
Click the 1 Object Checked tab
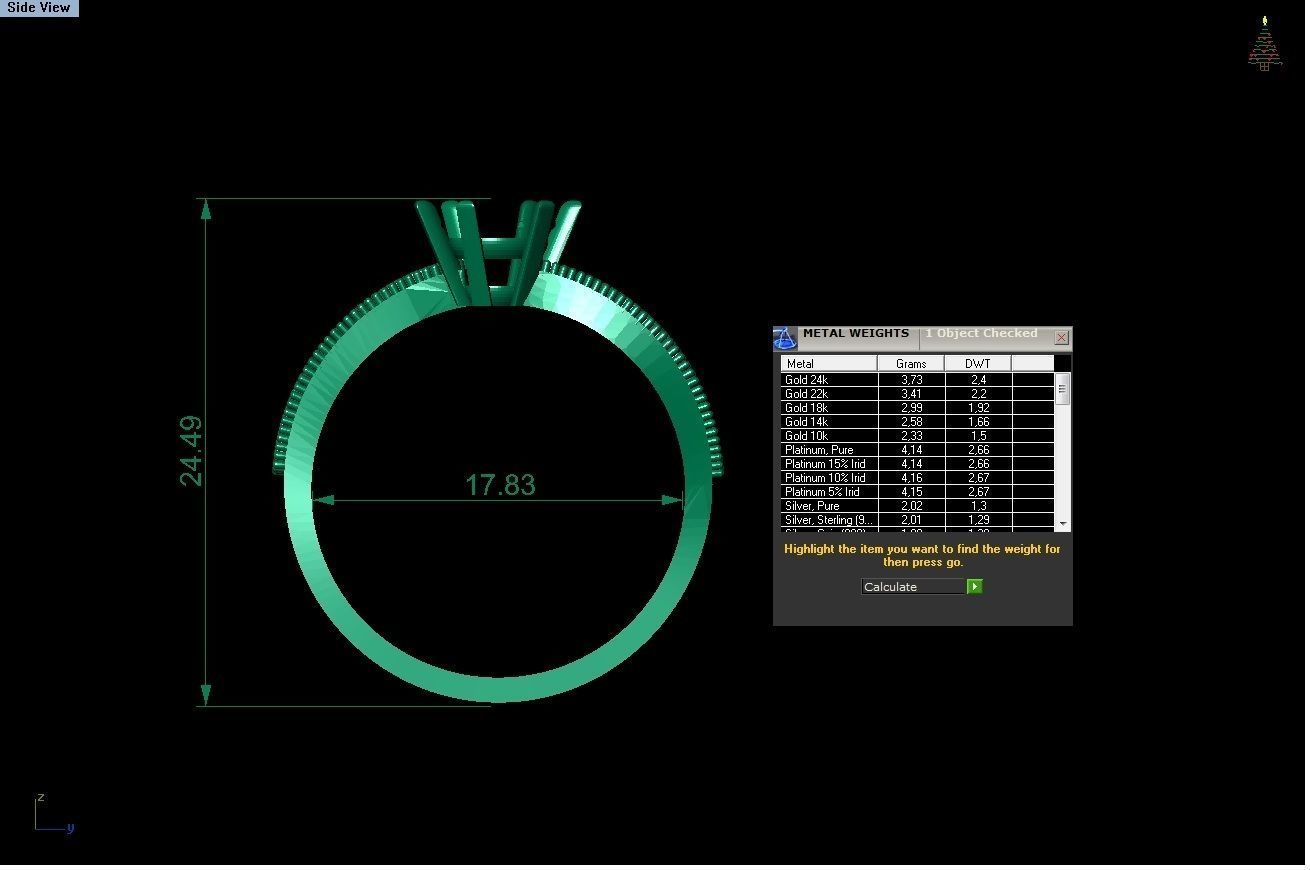[x=982, y=334]
